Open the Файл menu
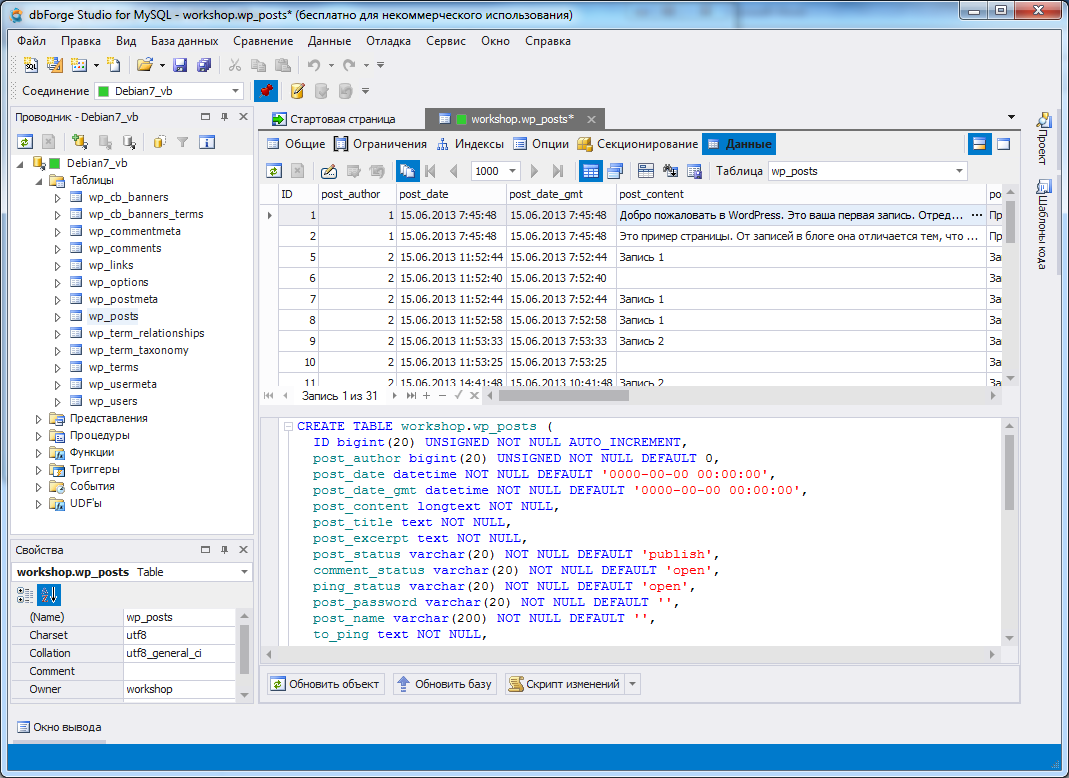Screen dimensions: 1069x778 (31, 41)
